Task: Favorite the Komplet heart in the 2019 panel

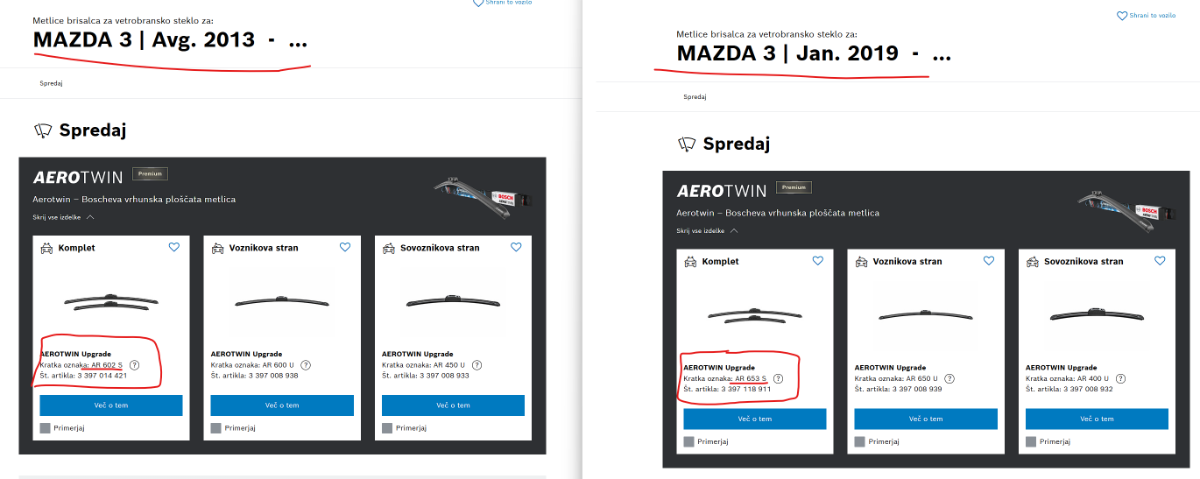Action: coord(818,261)
